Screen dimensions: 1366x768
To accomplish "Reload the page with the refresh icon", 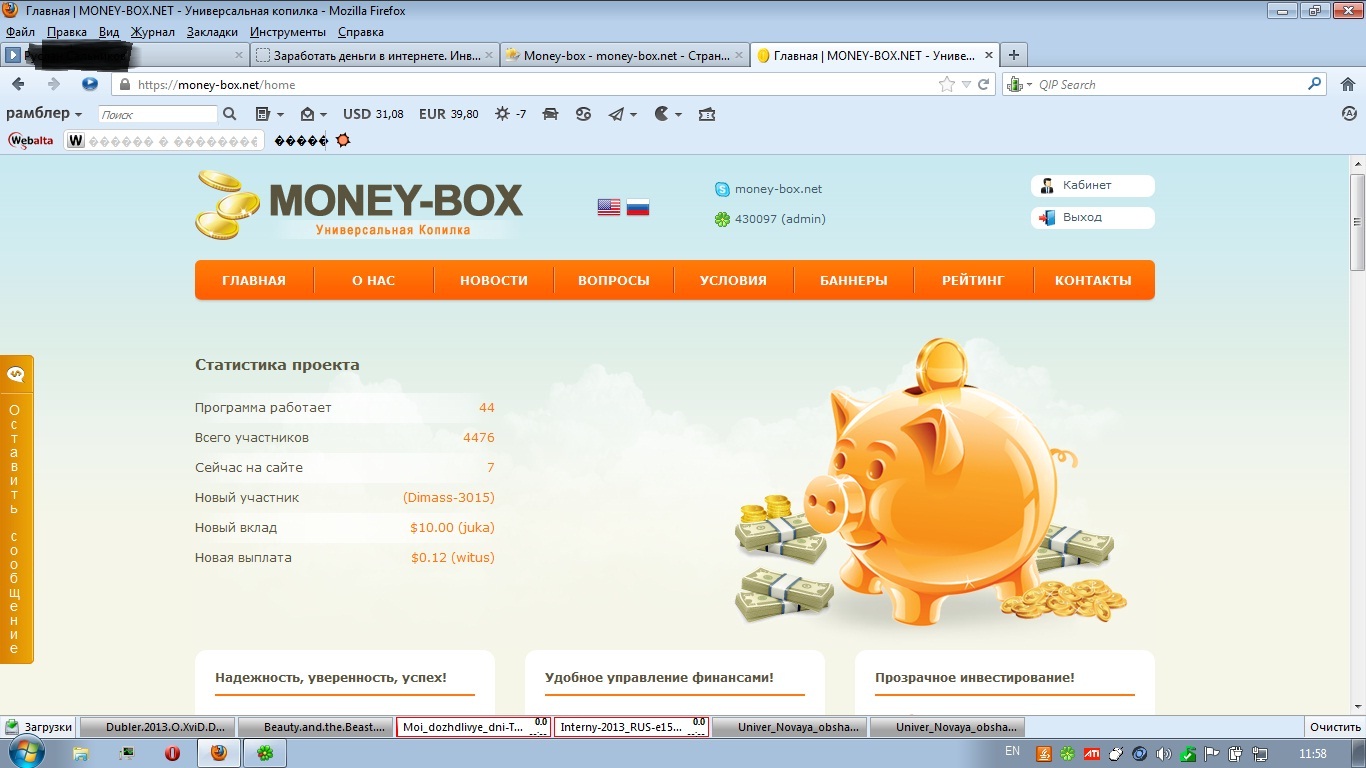I will pos(984,85).
